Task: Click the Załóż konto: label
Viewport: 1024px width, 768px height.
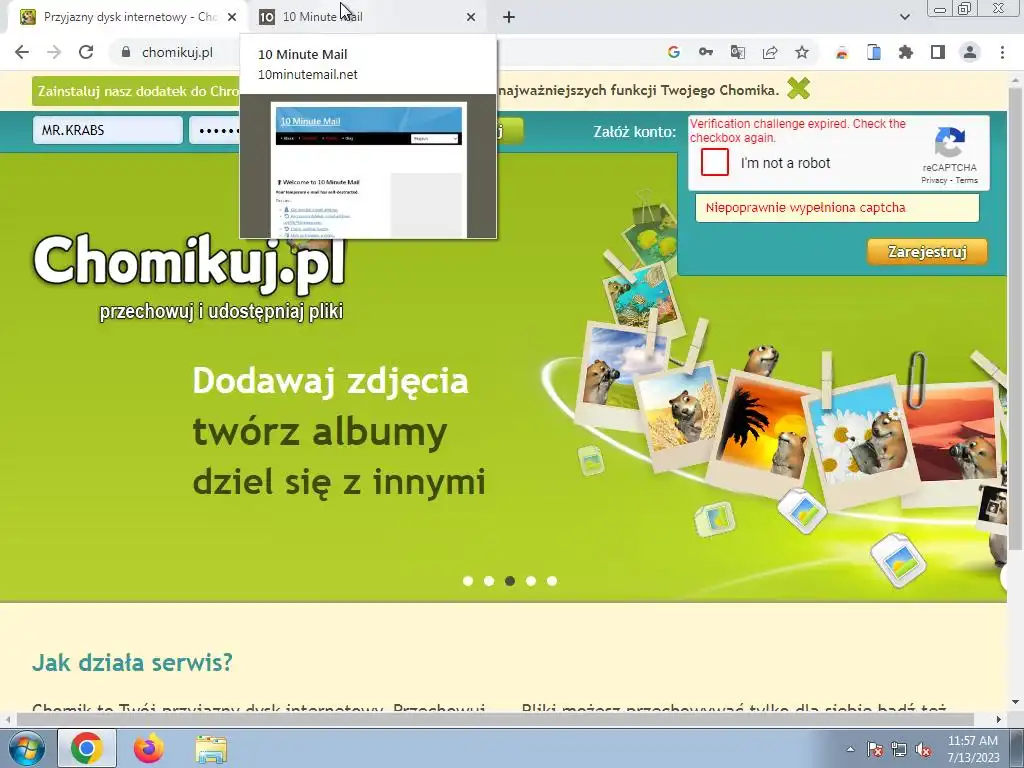Action: tap(634, 131)
